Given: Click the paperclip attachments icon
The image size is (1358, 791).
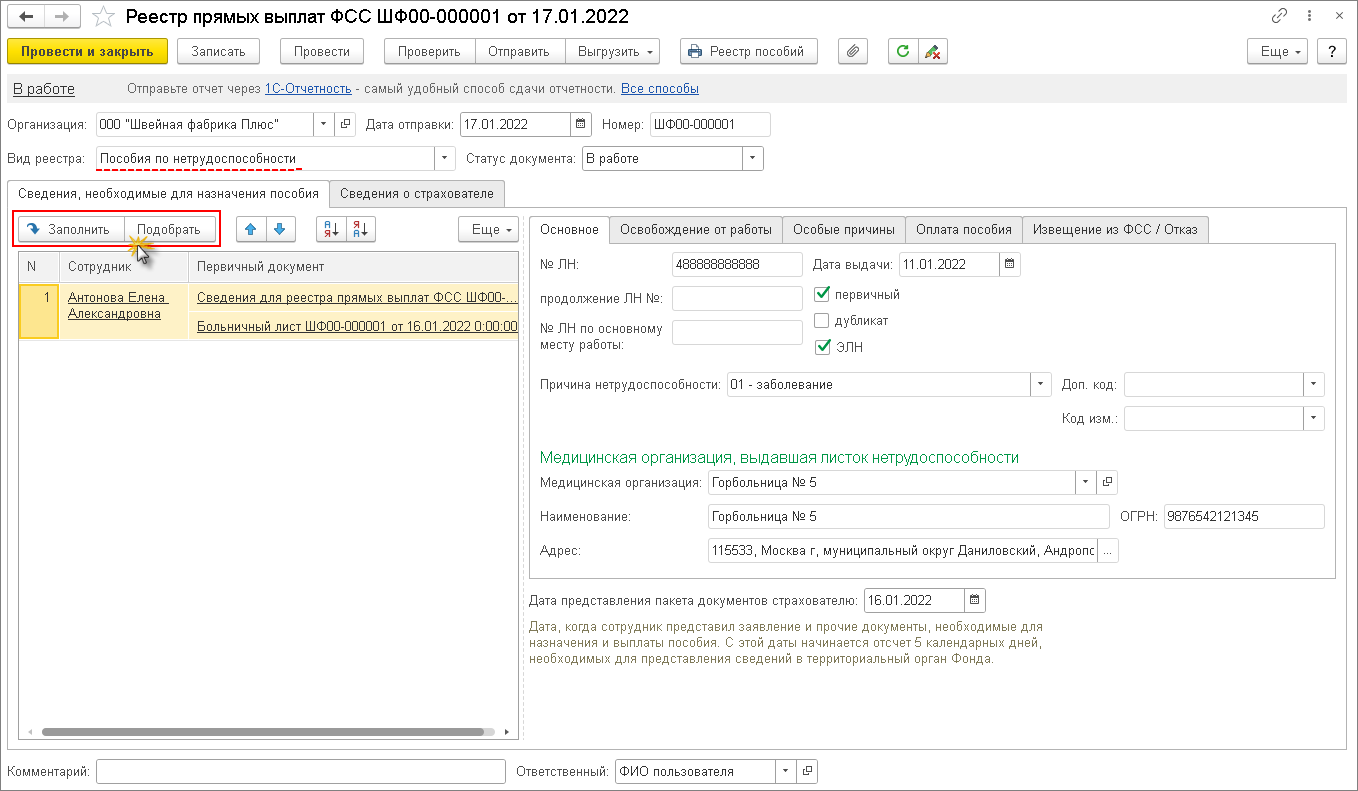Looking at the screenshot, I should pyautogui.click(x=851, y=51).
